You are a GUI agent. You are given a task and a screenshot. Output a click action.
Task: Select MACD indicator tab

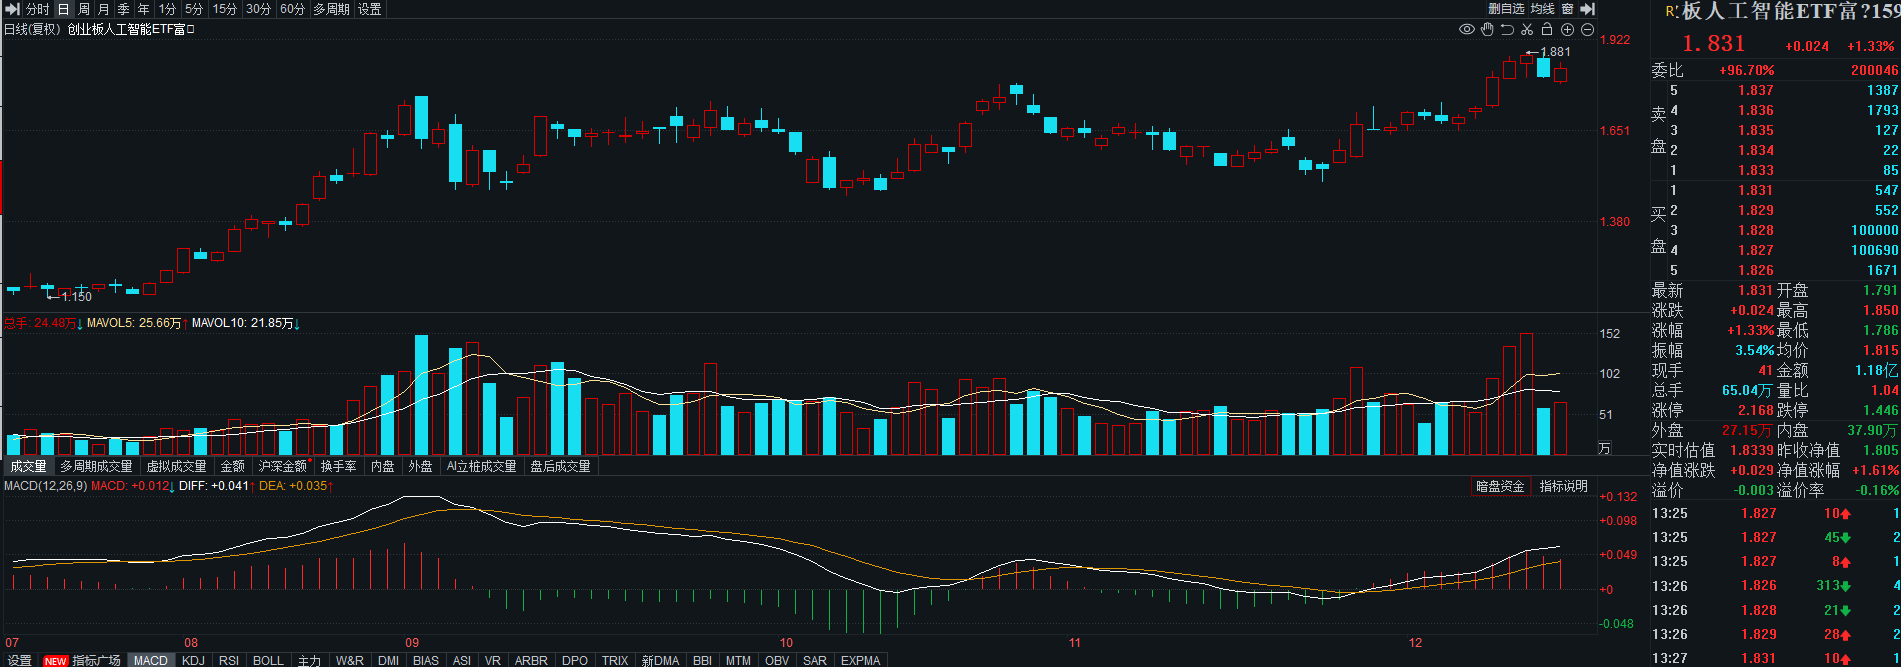(151, 661)
